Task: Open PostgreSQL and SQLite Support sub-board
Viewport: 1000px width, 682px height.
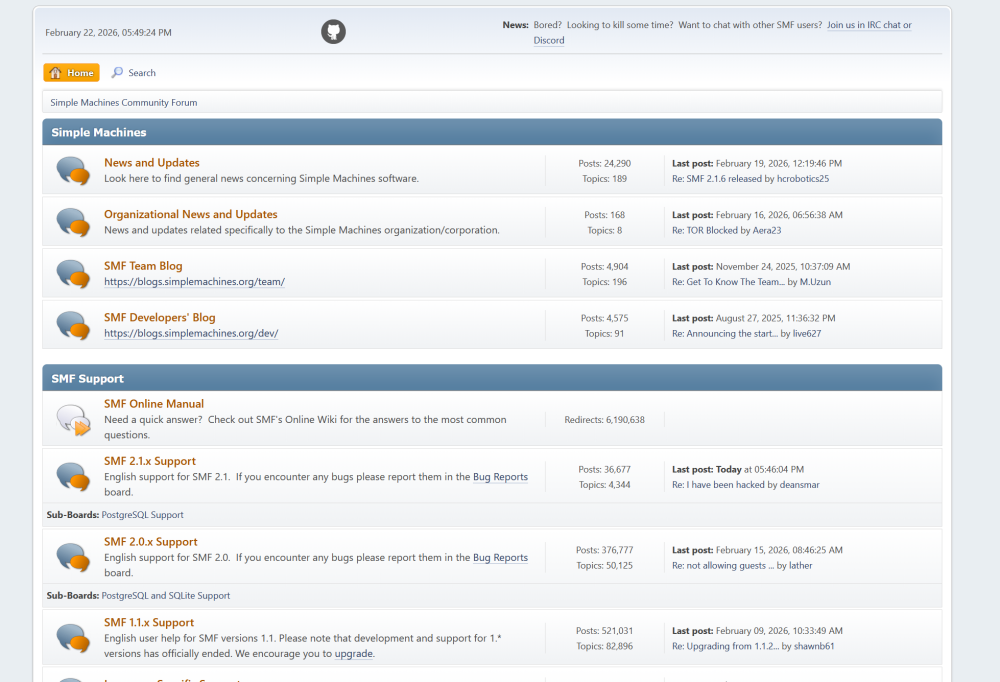Action: (x=166, y=596)
